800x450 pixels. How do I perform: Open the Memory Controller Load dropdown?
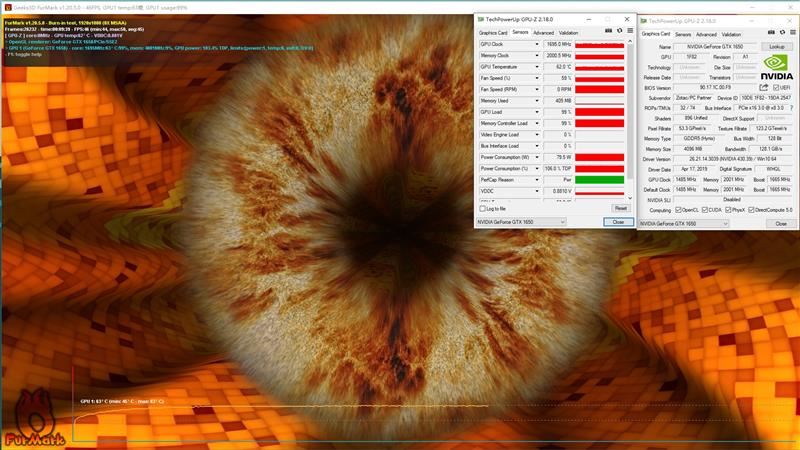pos(537,123)
